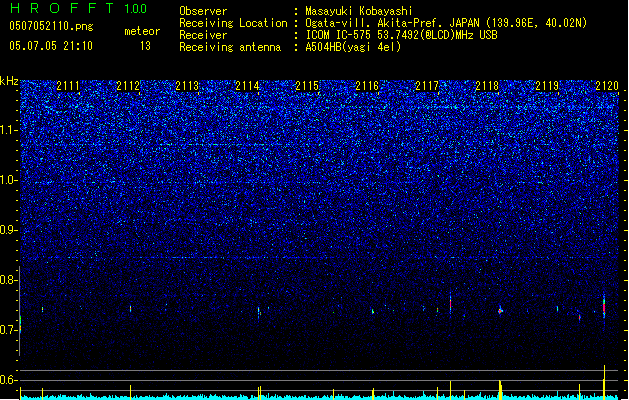Image resolution: width=629 pixels, height=400 pixels.
Task: Click the "Receiving antenna" label
Action: click(230, 47)
